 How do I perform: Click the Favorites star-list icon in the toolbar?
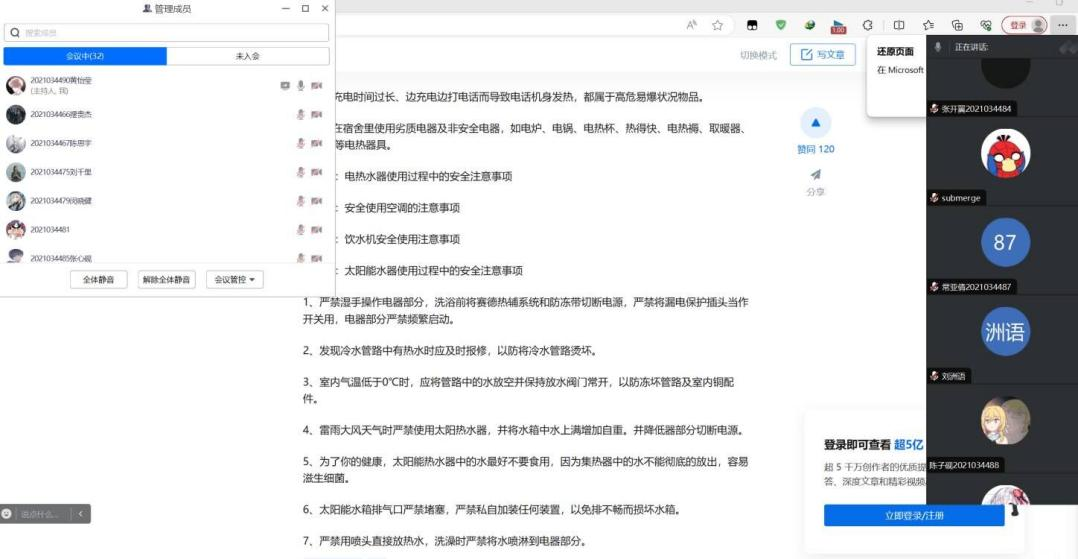[x=928, y=25]
